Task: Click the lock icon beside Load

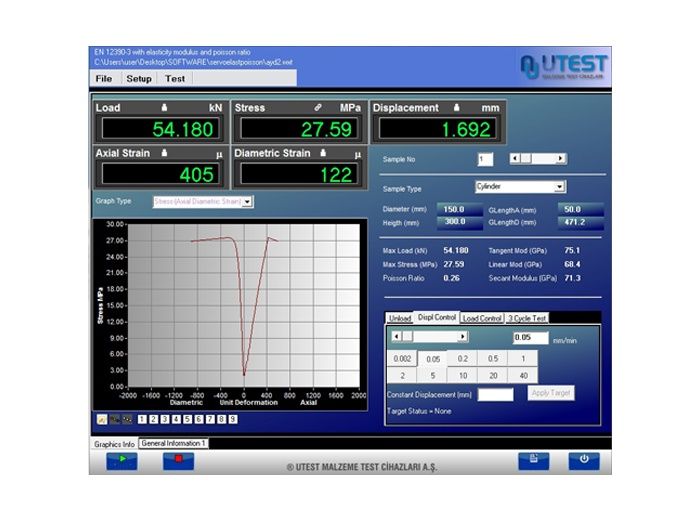Action: [164, 107]
